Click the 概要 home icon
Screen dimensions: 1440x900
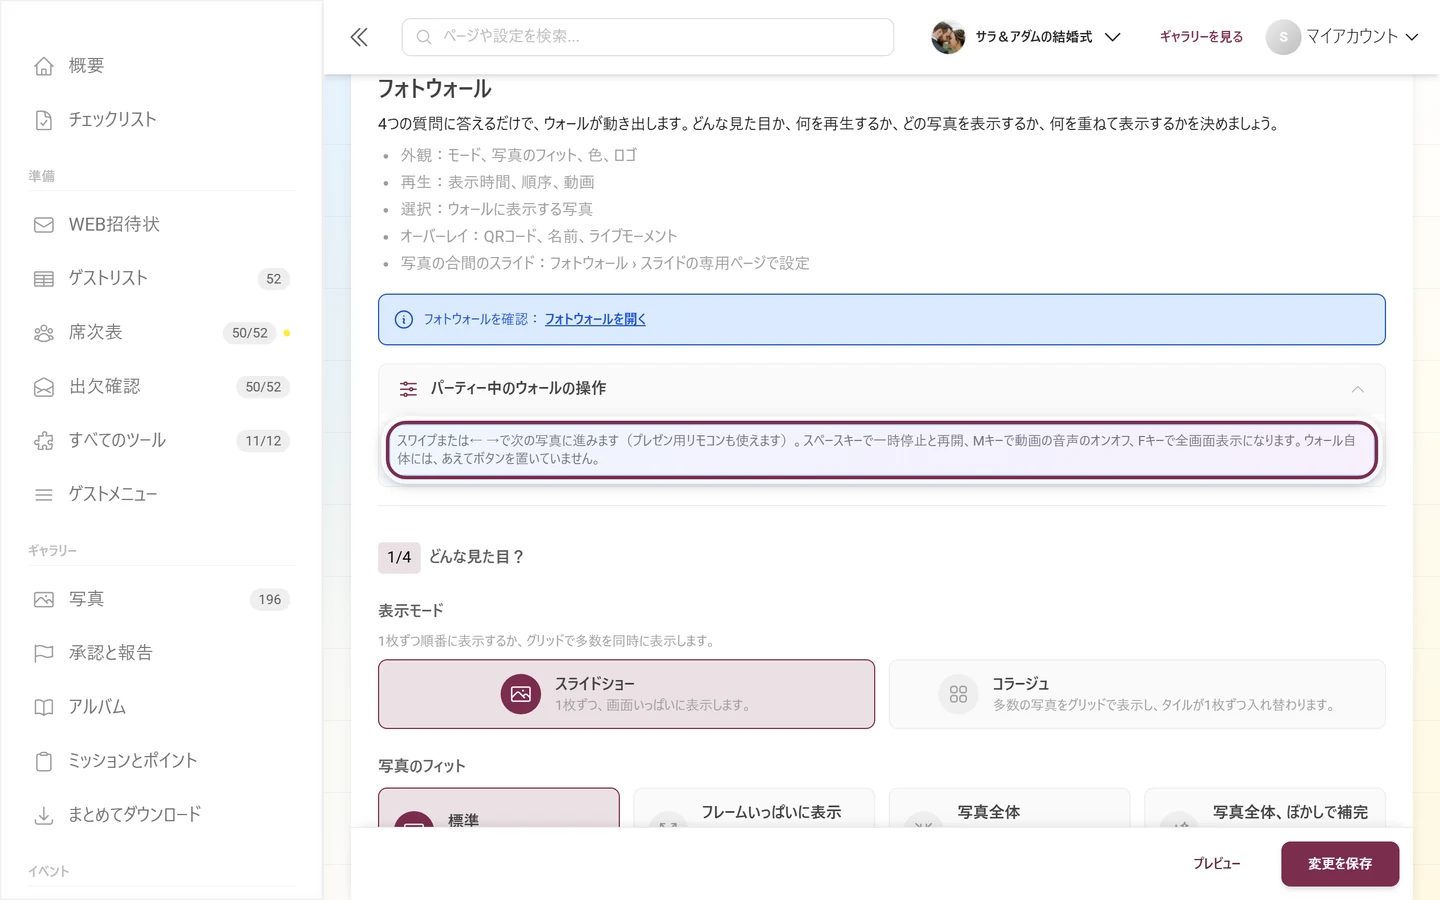pos(44,66)
